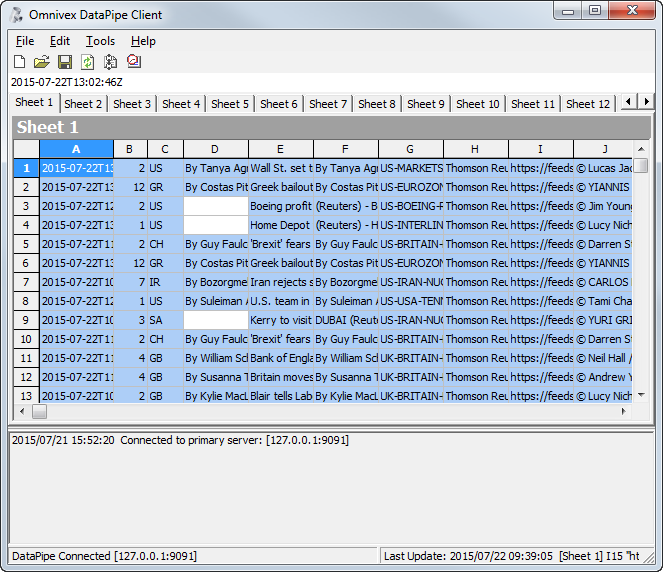Click cell 'US-MARKETS' in row 1
The height and width of the screenshot is (572, 663).
coord(411,168)
